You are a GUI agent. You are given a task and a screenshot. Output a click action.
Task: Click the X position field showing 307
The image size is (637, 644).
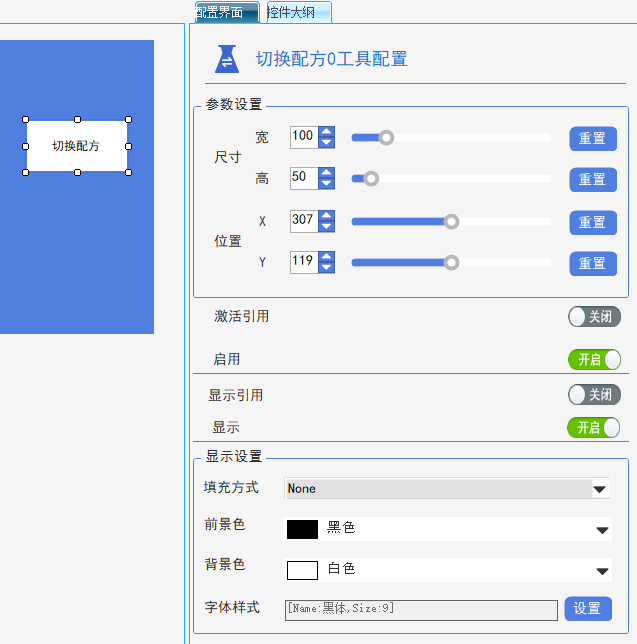tap(304, 221)
